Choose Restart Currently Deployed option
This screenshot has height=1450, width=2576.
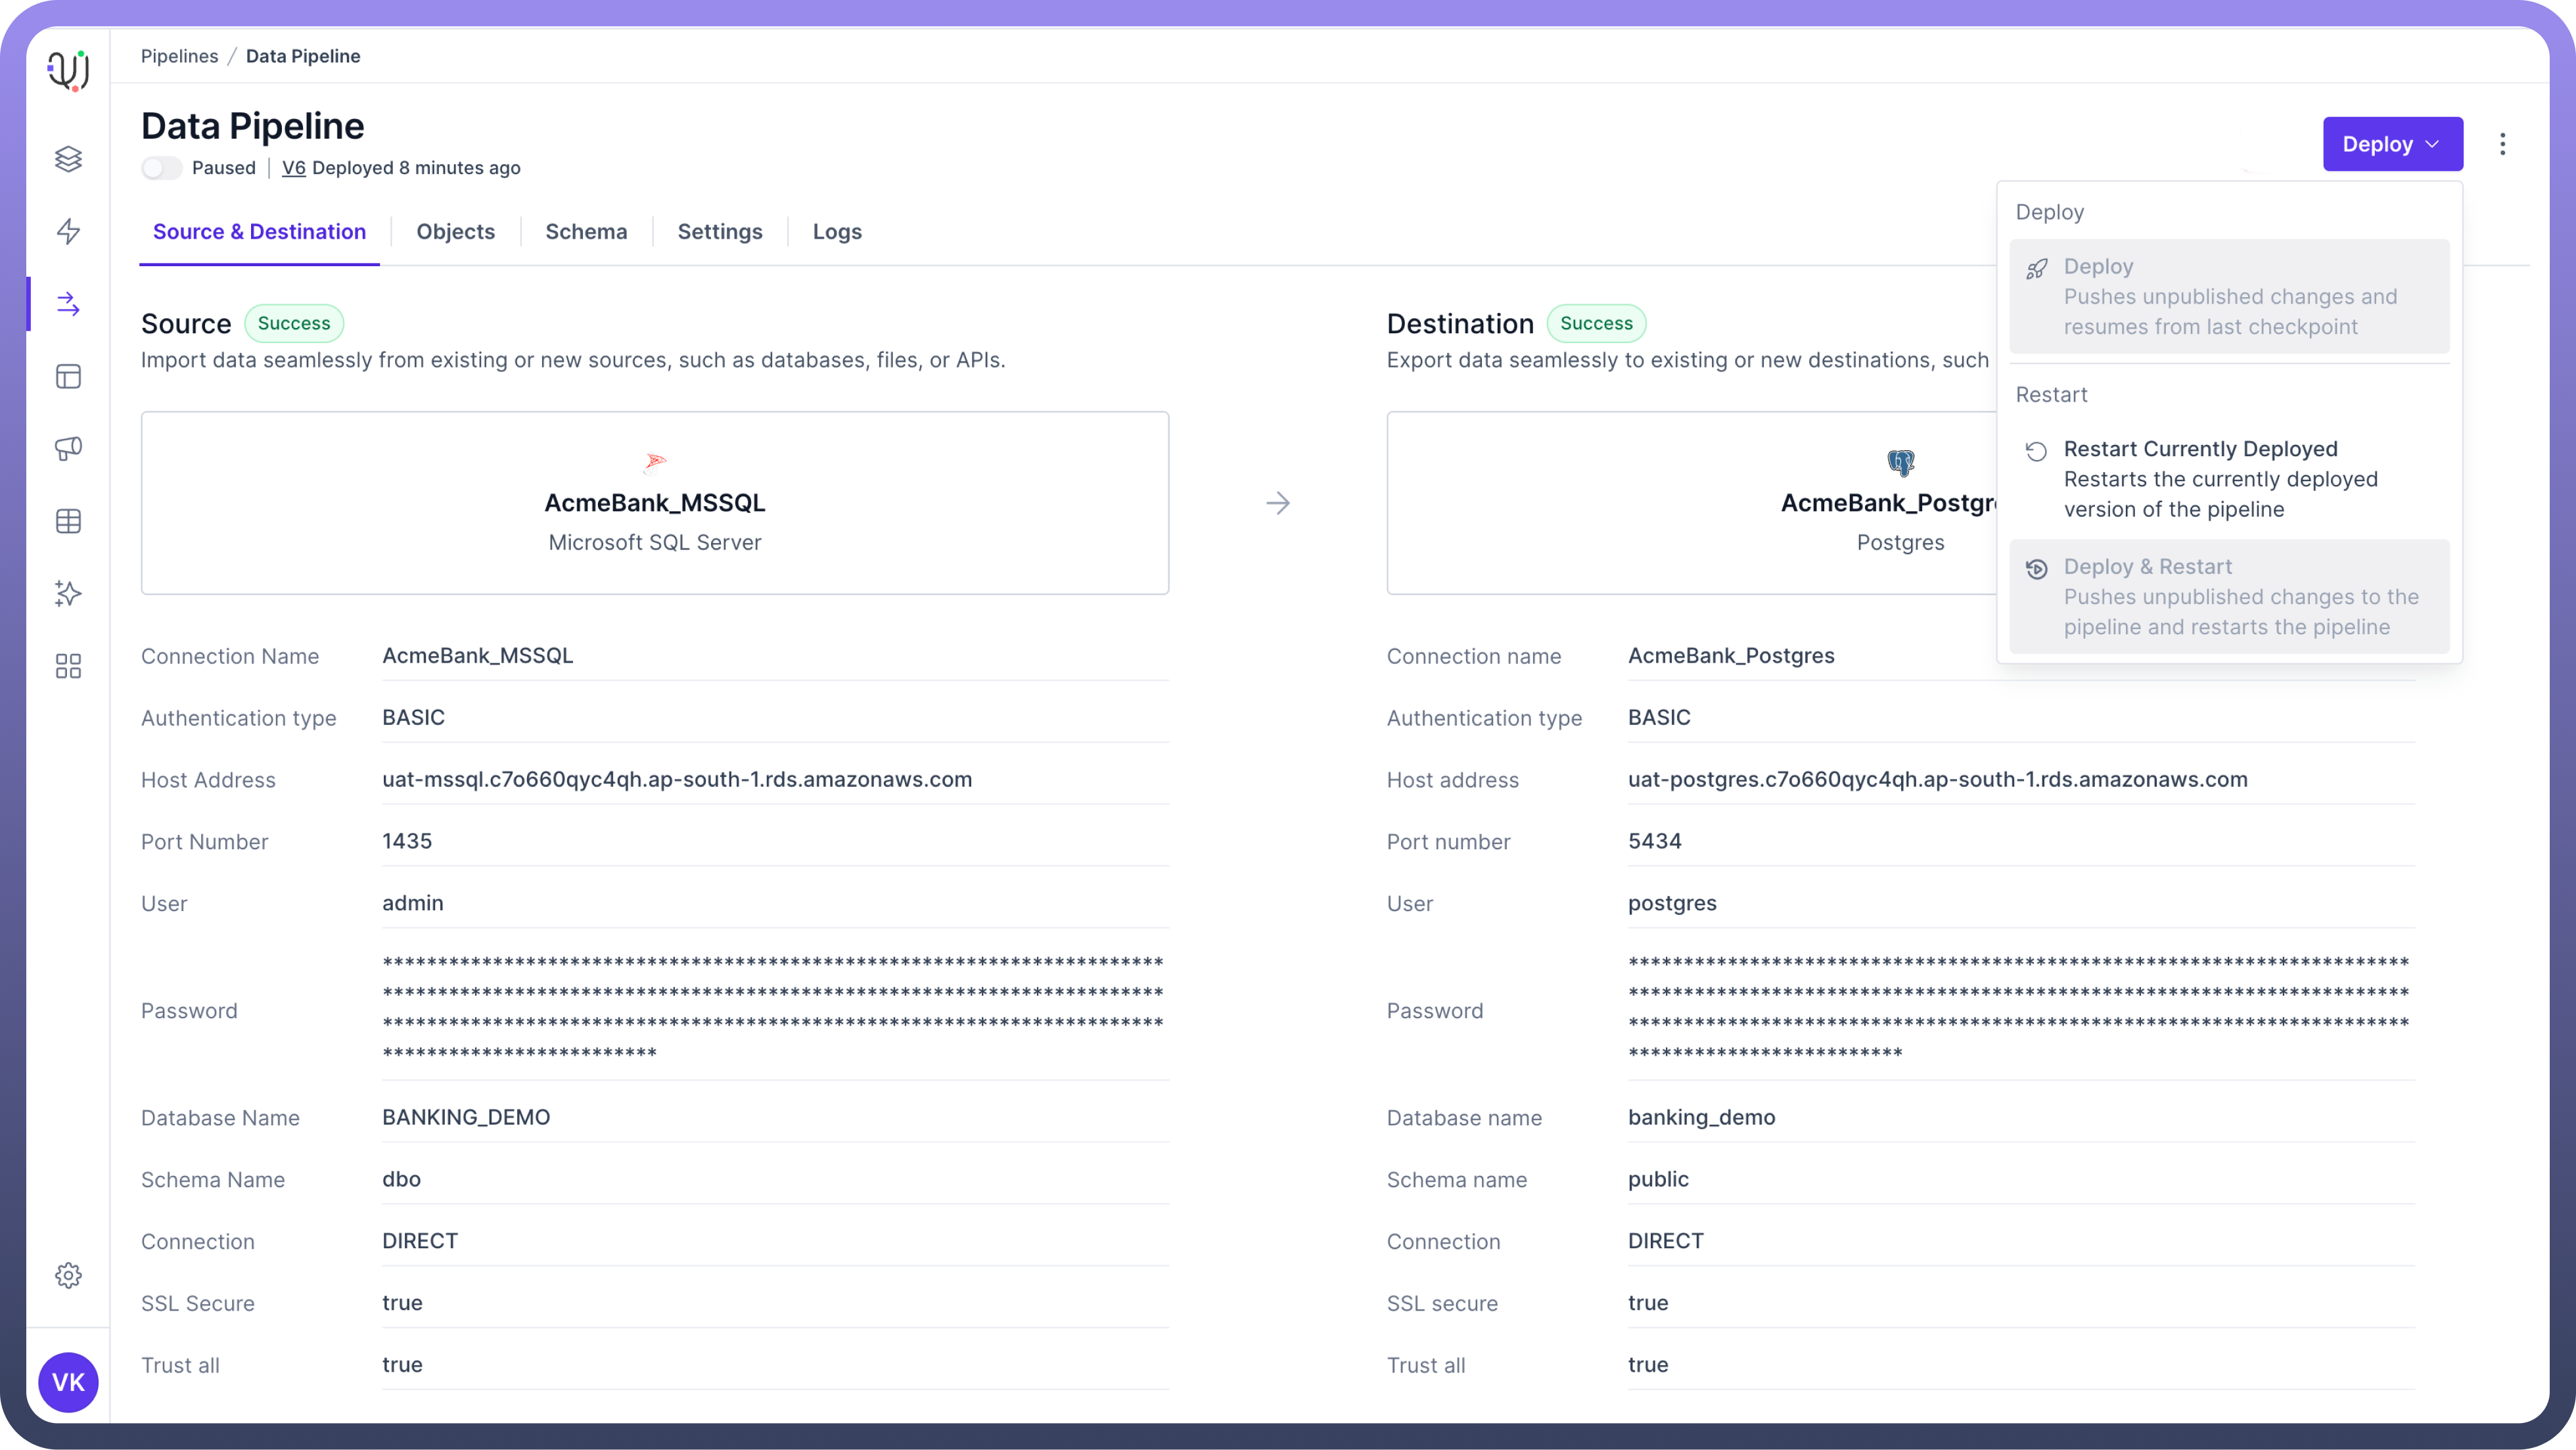(x=2228, y=478)
